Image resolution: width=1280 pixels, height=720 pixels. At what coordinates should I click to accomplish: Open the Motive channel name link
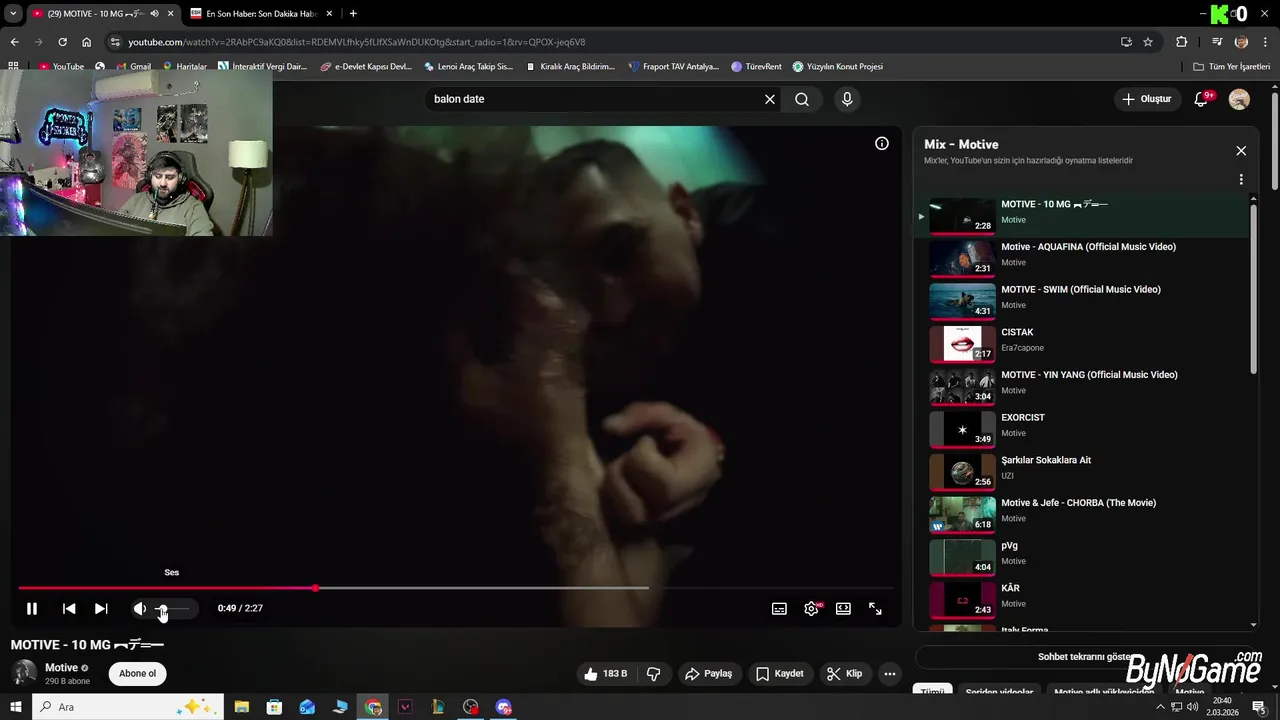(x=61, y=668)
